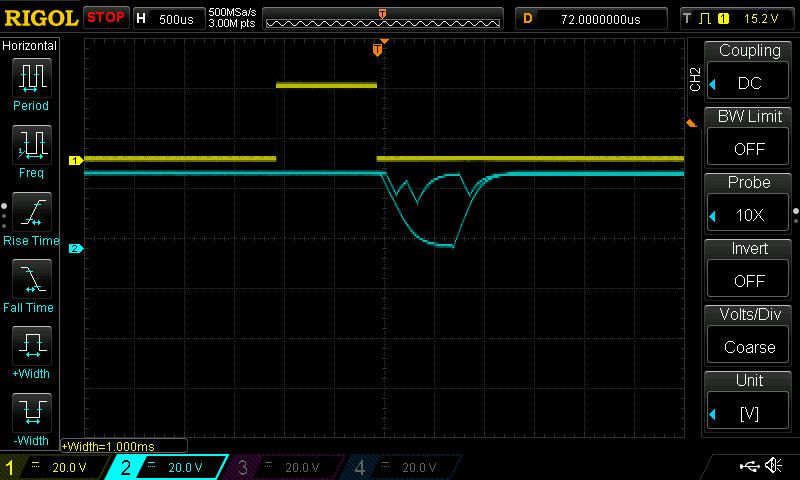Select the Period measurement icon
The image size is (800, 480).
tap(32, 78)
